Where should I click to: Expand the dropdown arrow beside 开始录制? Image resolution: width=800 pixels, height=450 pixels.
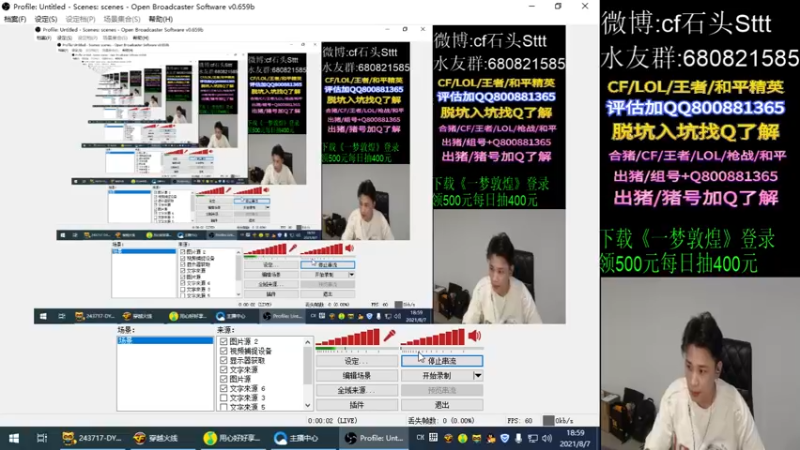tap(478, 376)
